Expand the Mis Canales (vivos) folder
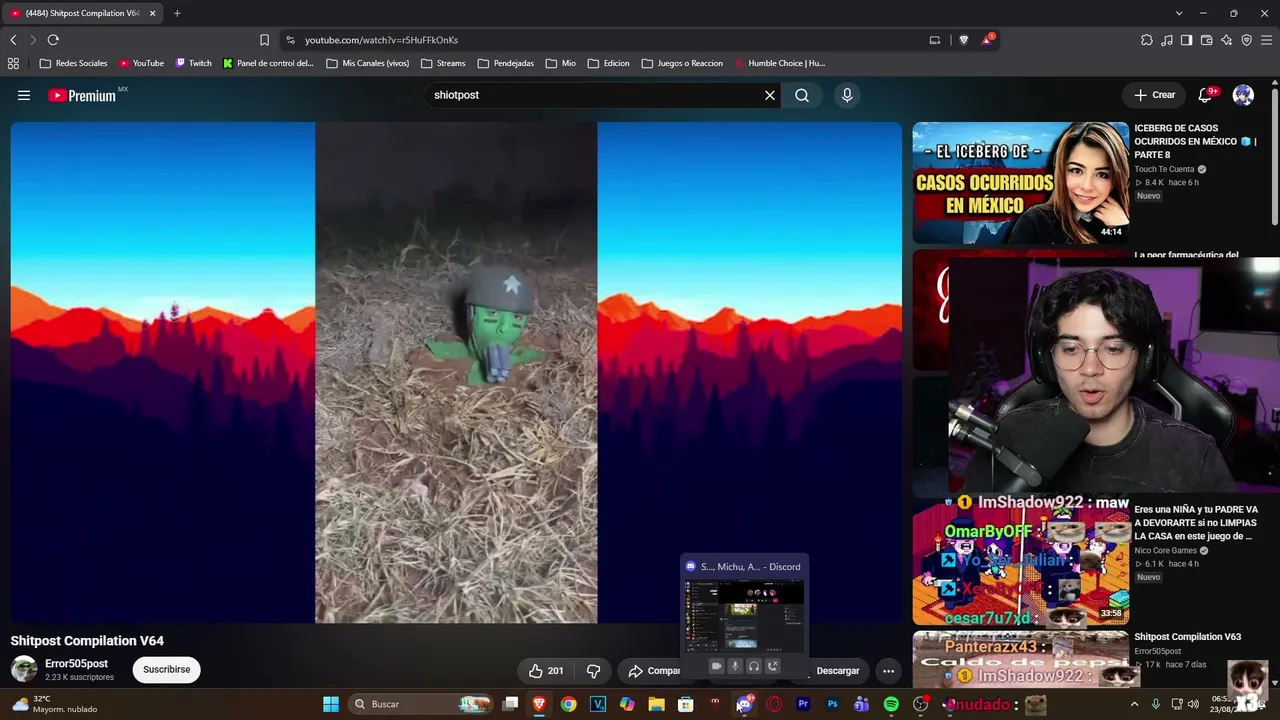 point(368,63)
